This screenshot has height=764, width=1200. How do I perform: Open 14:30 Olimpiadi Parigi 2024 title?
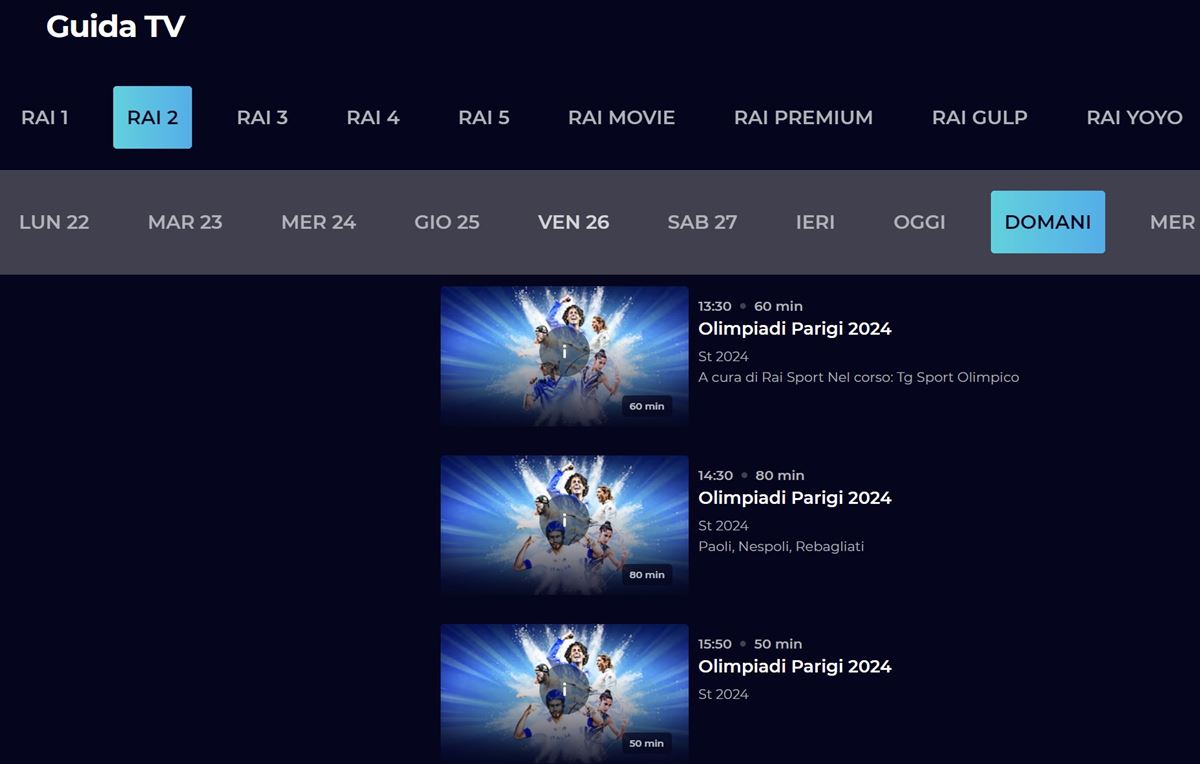pos(794,497)
